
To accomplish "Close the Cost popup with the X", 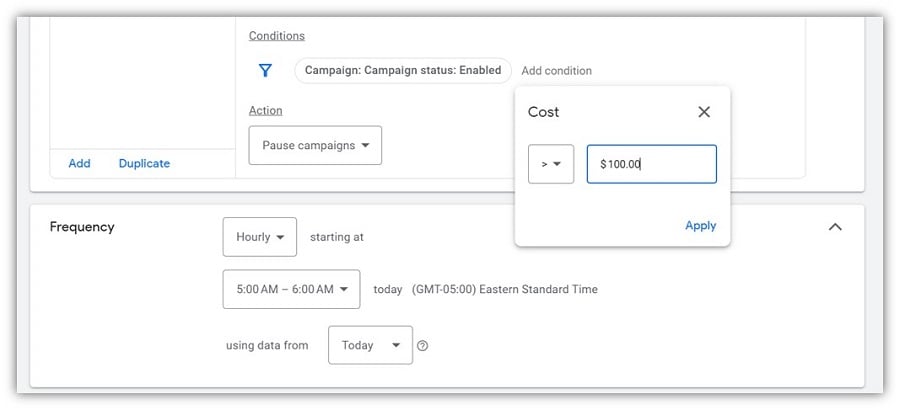I will point(704,112).
